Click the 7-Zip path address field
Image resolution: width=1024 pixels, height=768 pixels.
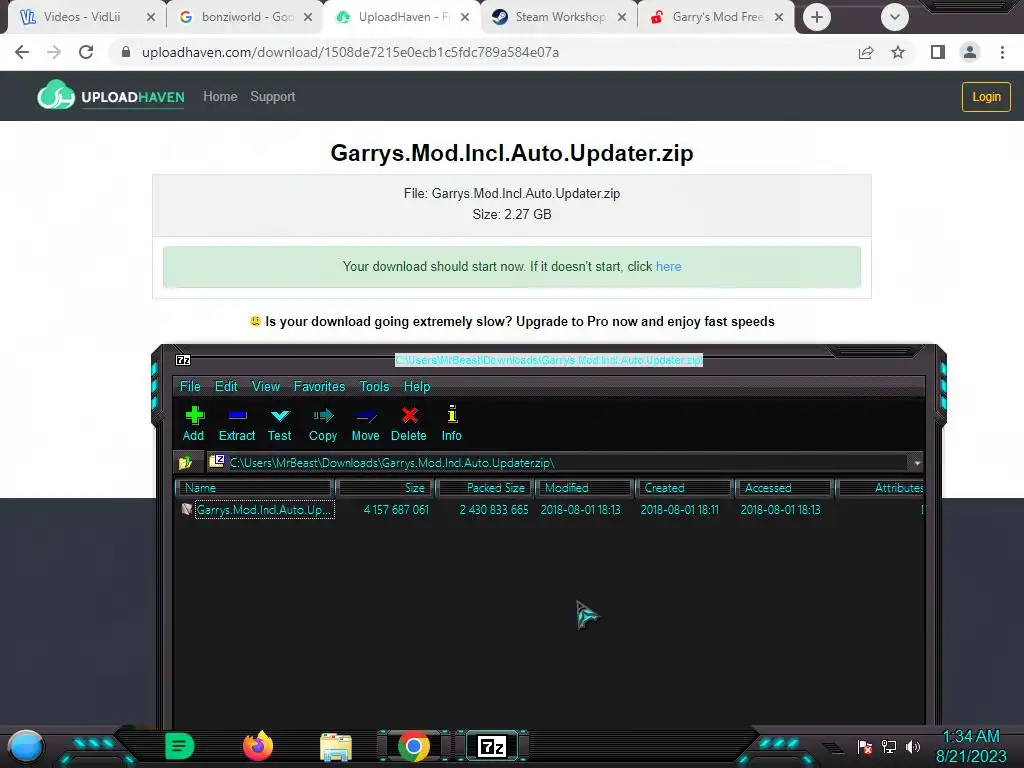558,463
